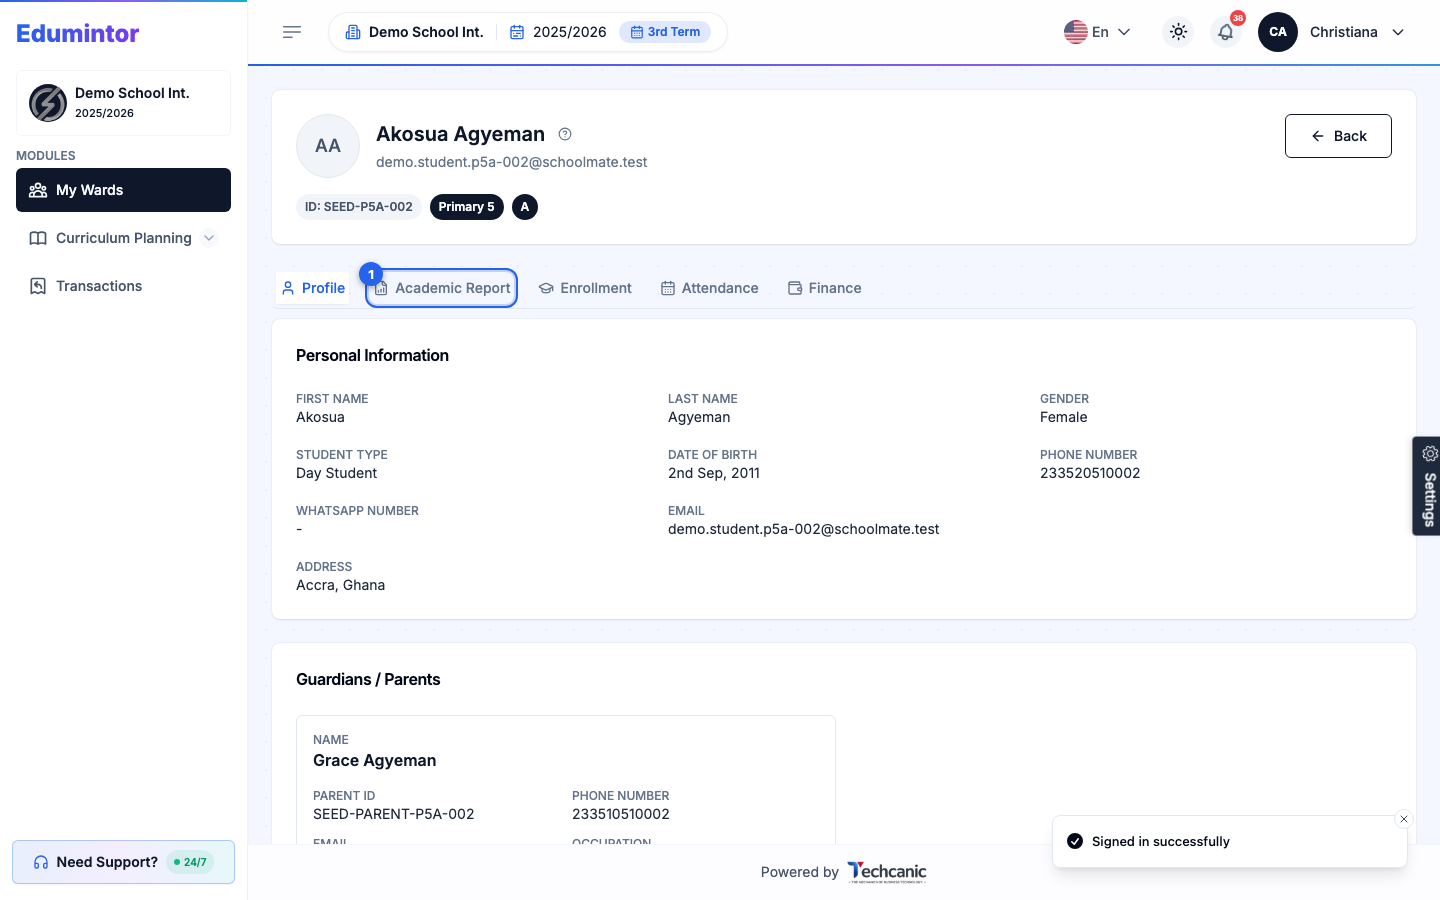The image size is (1440, 900).
Task: Switch to the Profile tab
Action: [313, 288]
